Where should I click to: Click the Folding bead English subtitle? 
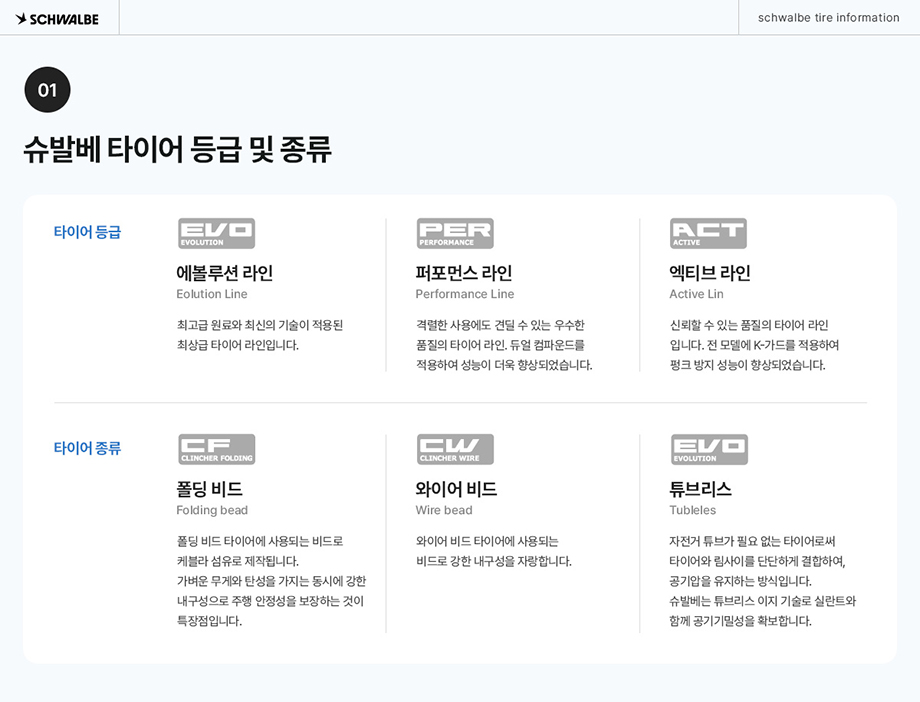coord(212,510)
